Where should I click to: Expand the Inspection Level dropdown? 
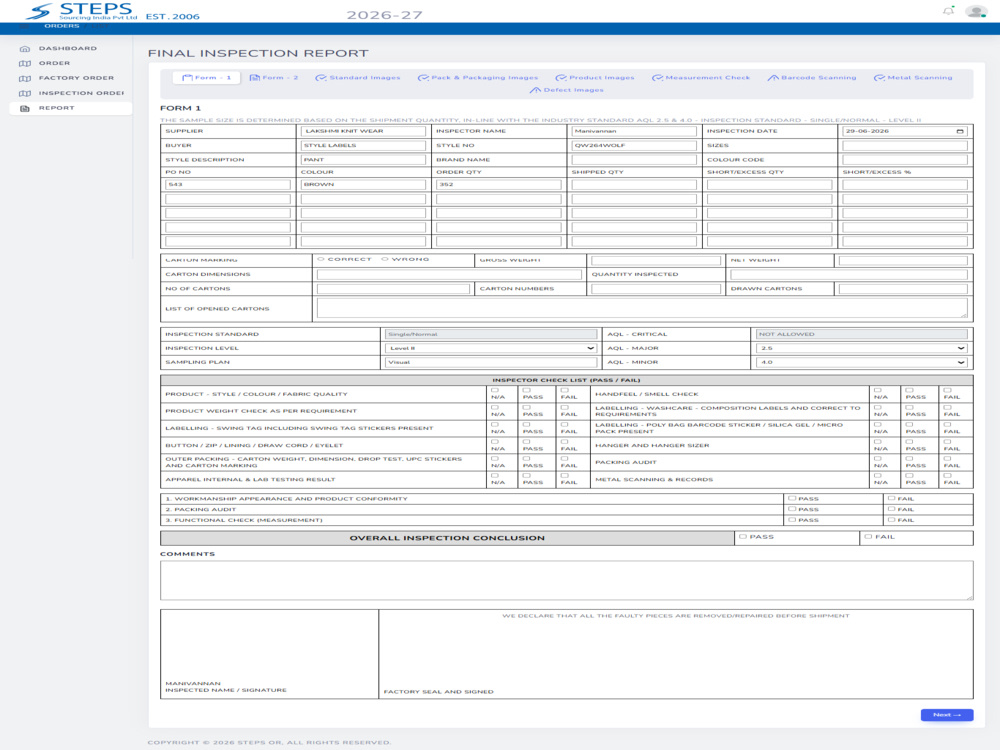click(490, 348)
